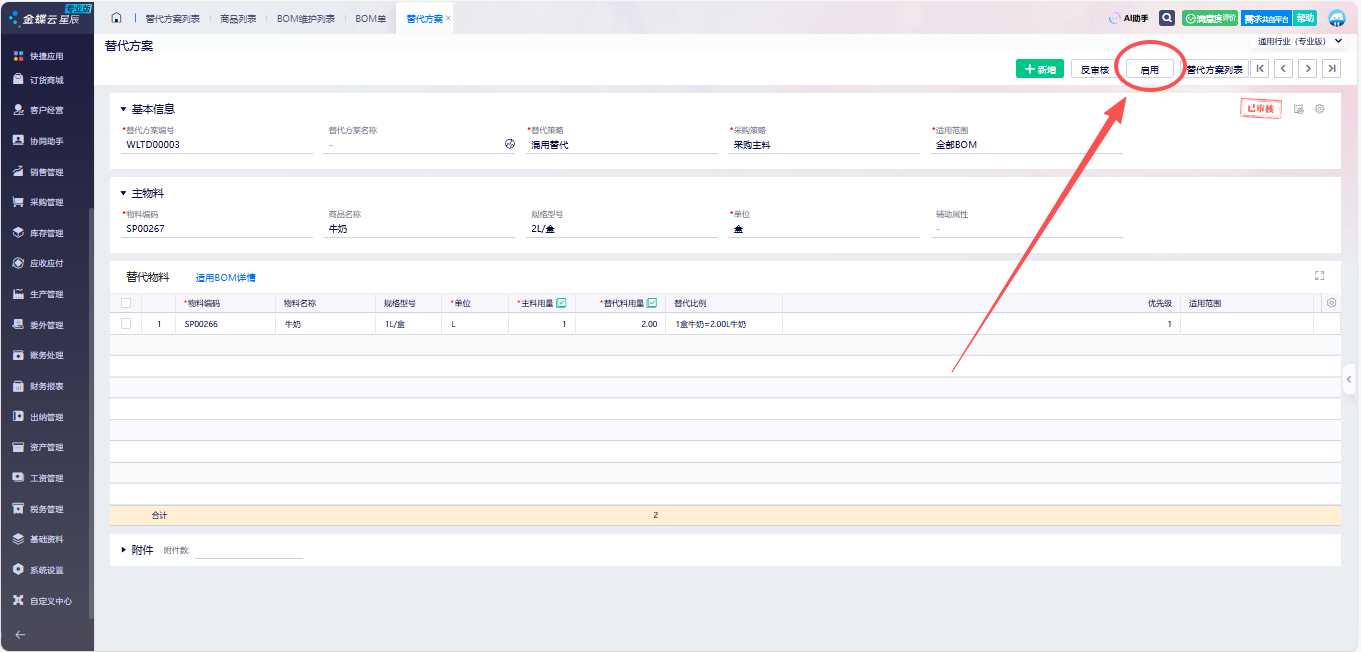Open the AI助手 assistant

[x=1128, y=18]
